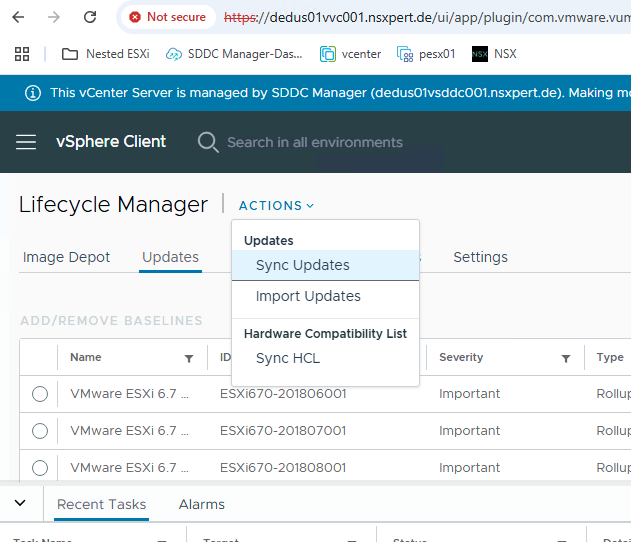Collapse the Recent Tasks bottom panel

[x=20, y=503]
